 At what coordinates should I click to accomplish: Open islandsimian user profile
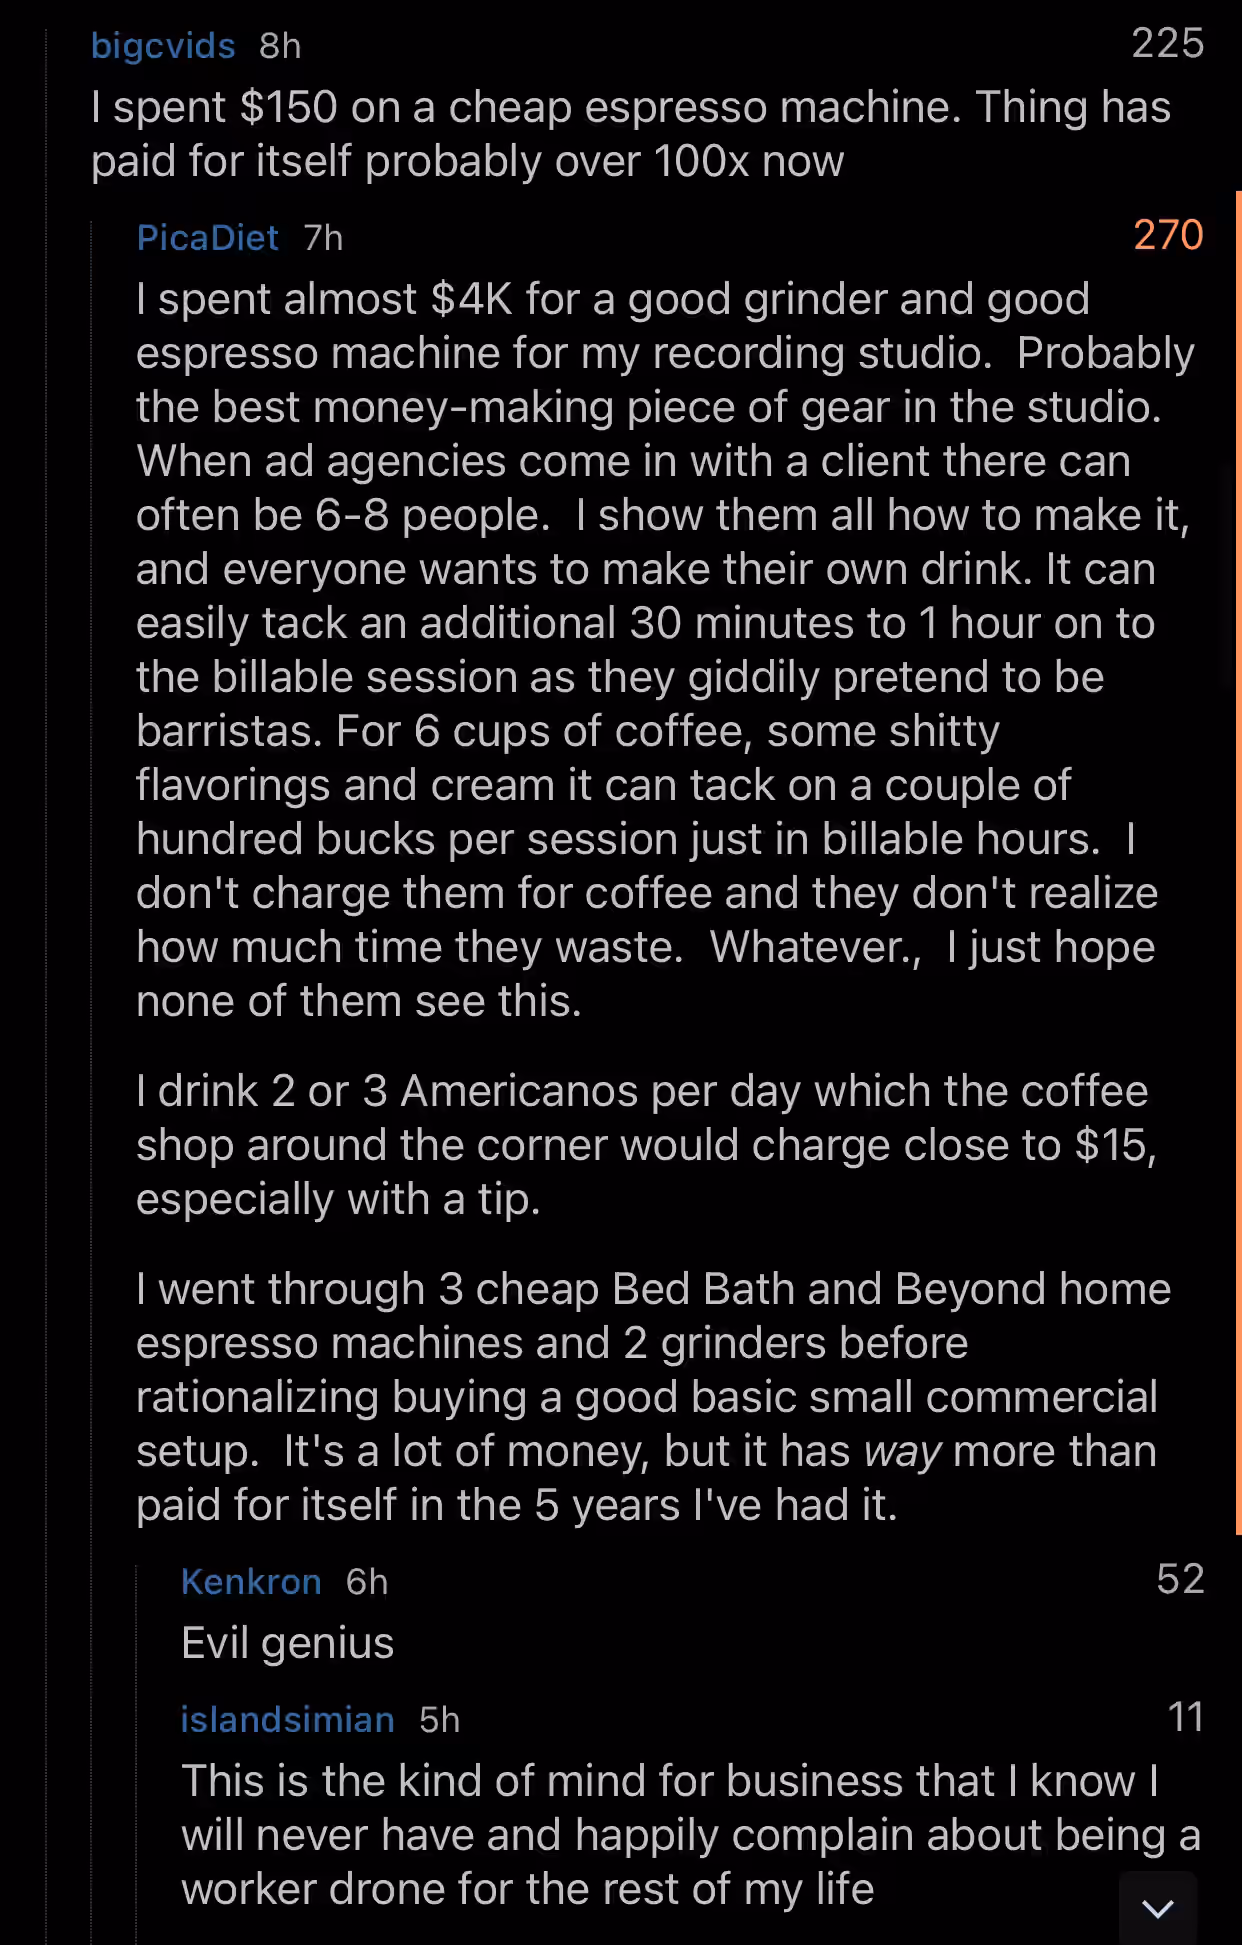pos(287,1719)
